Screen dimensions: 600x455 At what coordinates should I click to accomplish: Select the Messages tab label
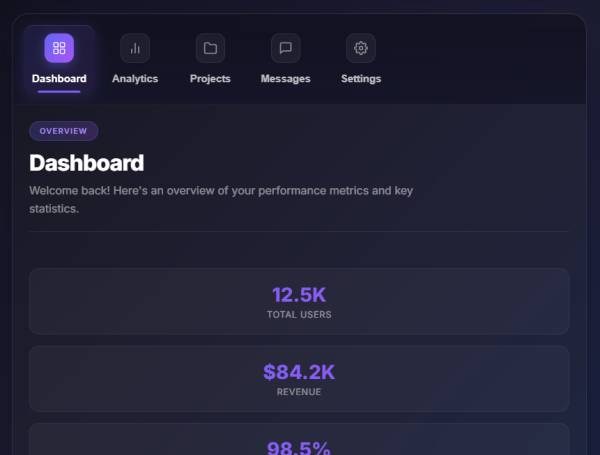(x=285, y=79)
